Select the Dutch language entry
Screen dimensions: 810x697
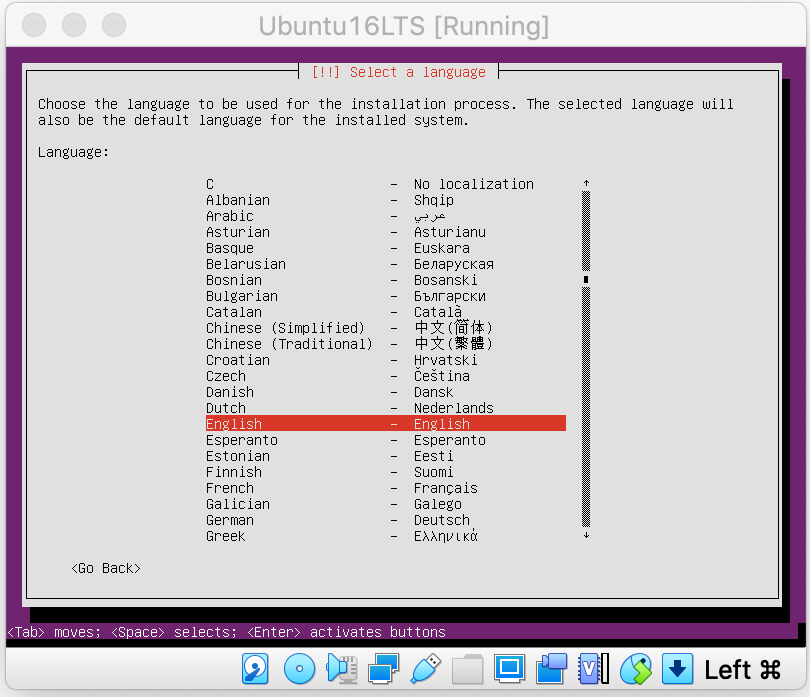pos(385,408)
